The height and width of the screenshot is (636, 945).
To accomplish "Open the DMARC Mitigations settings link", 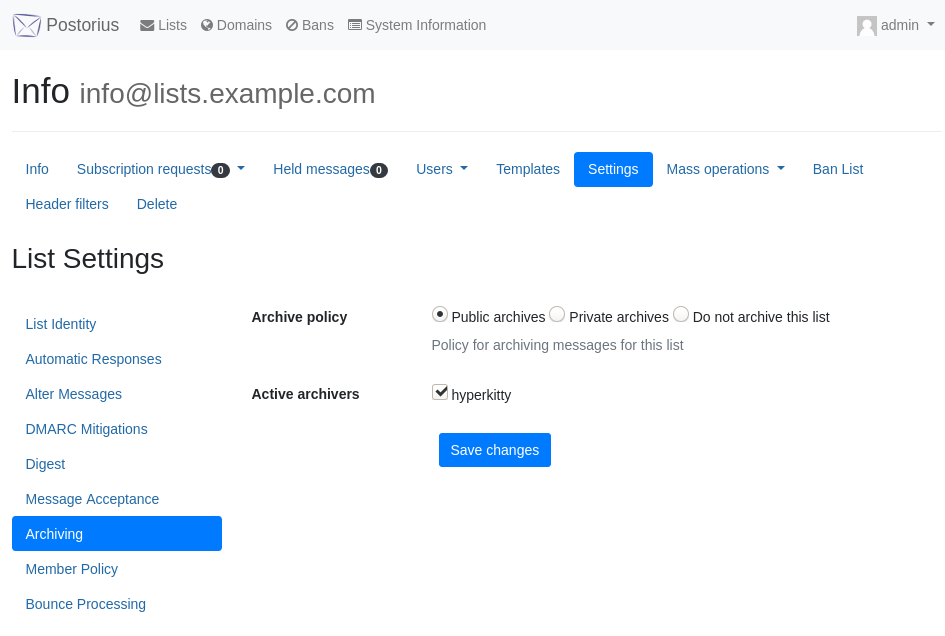I will click(x=86, y=429).
